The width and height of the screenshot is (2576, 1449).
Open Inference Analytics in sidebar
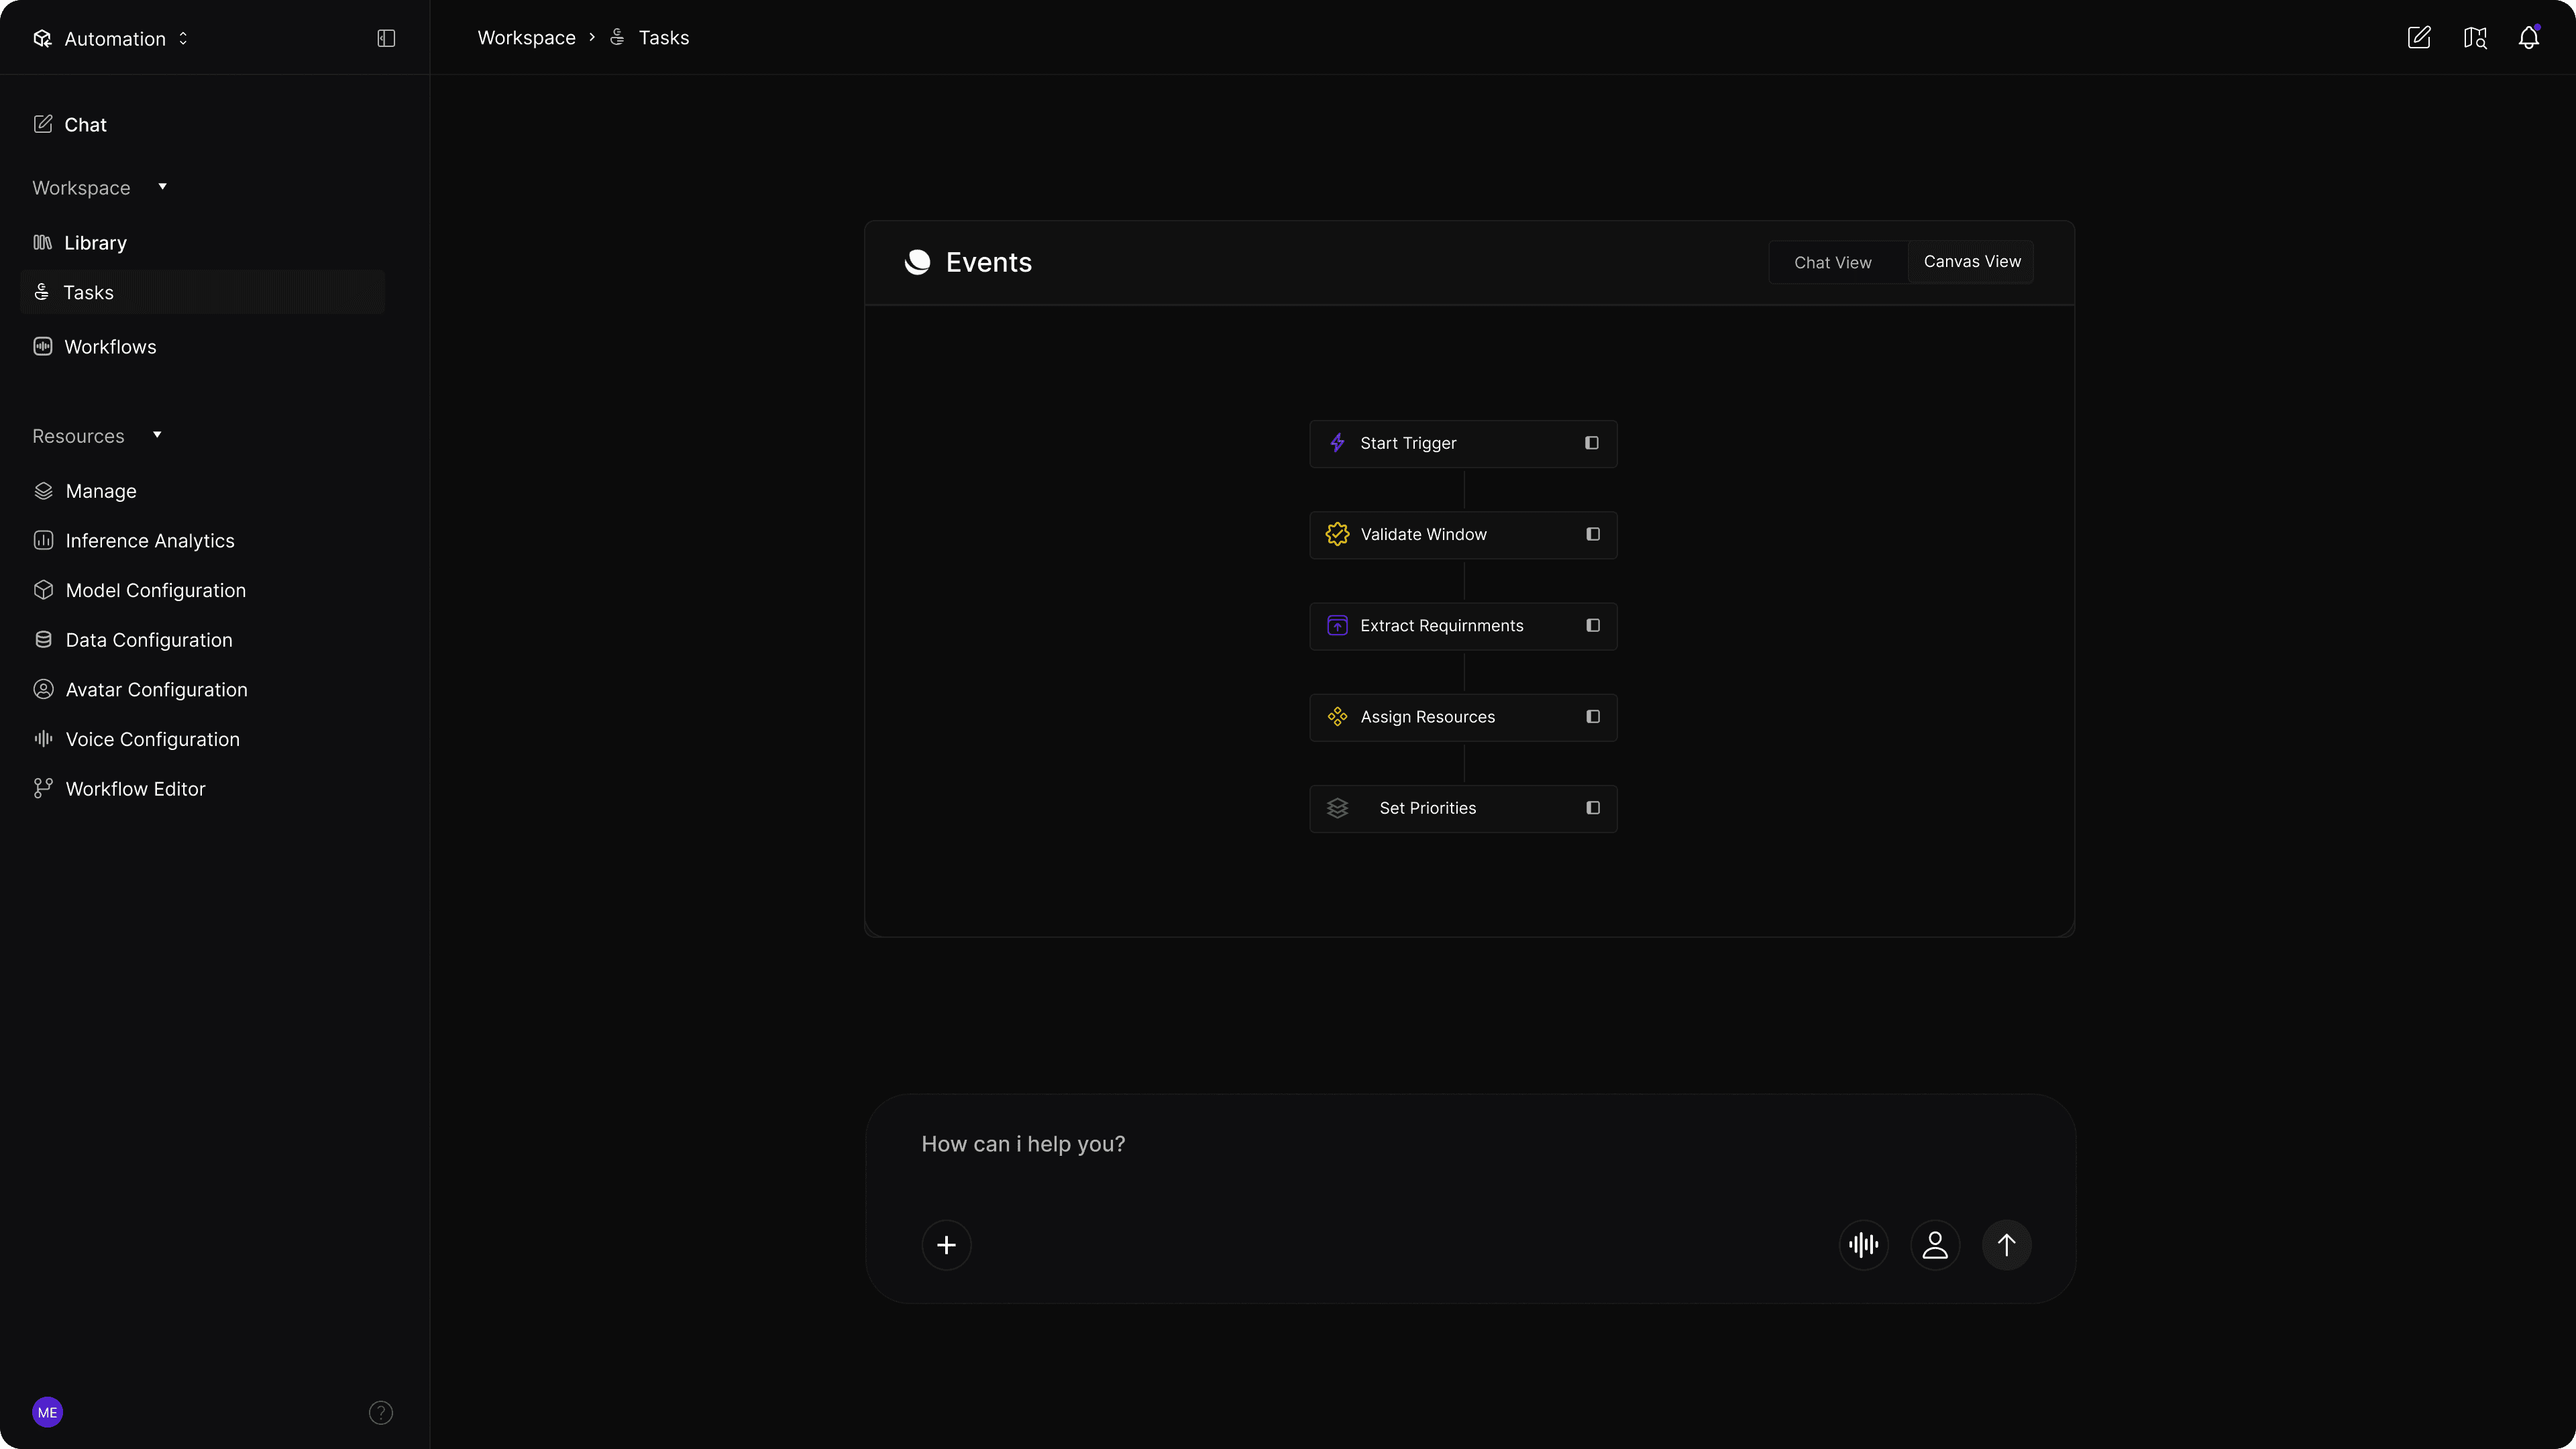click(x=149, y=541)
